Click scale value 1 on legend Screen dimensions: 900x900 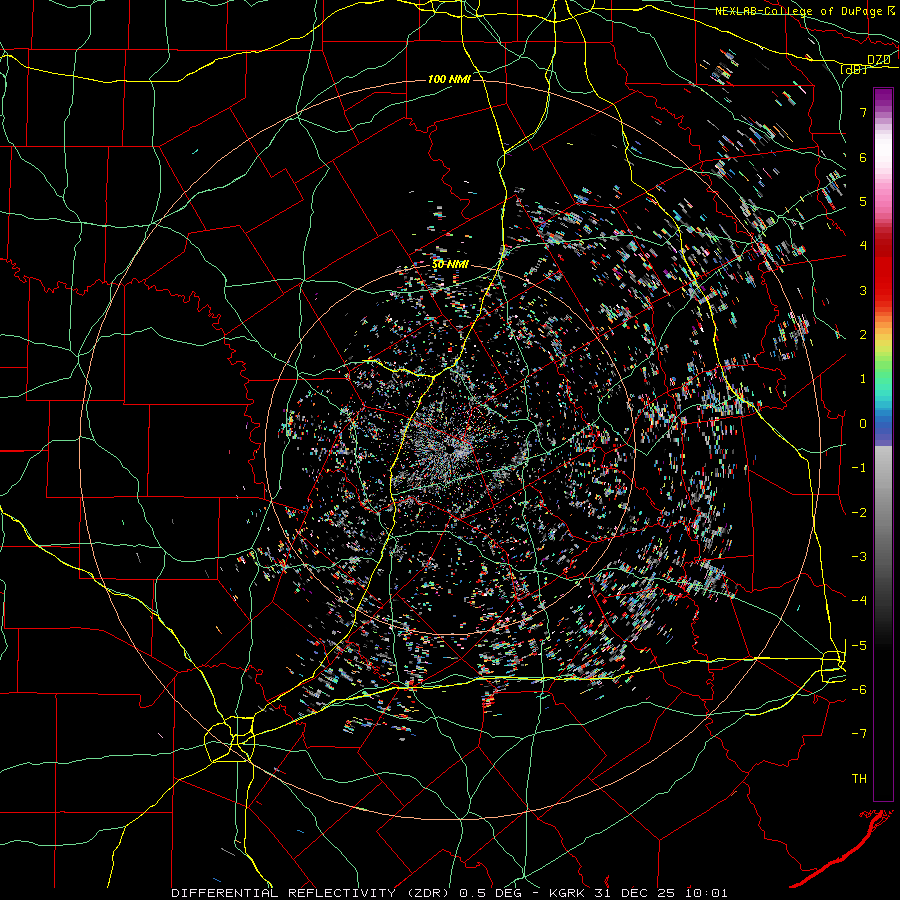pyautogui.click(x=863, y=379)
